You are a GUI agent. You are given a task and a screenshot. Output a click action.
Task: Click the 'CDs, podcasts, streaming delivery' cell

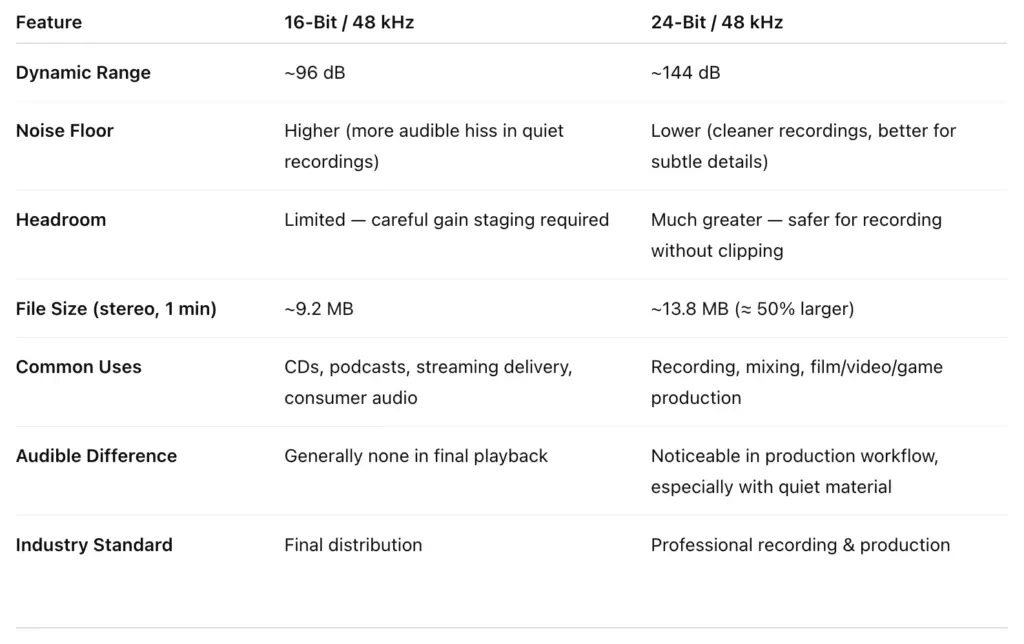[x=428, y=382]
